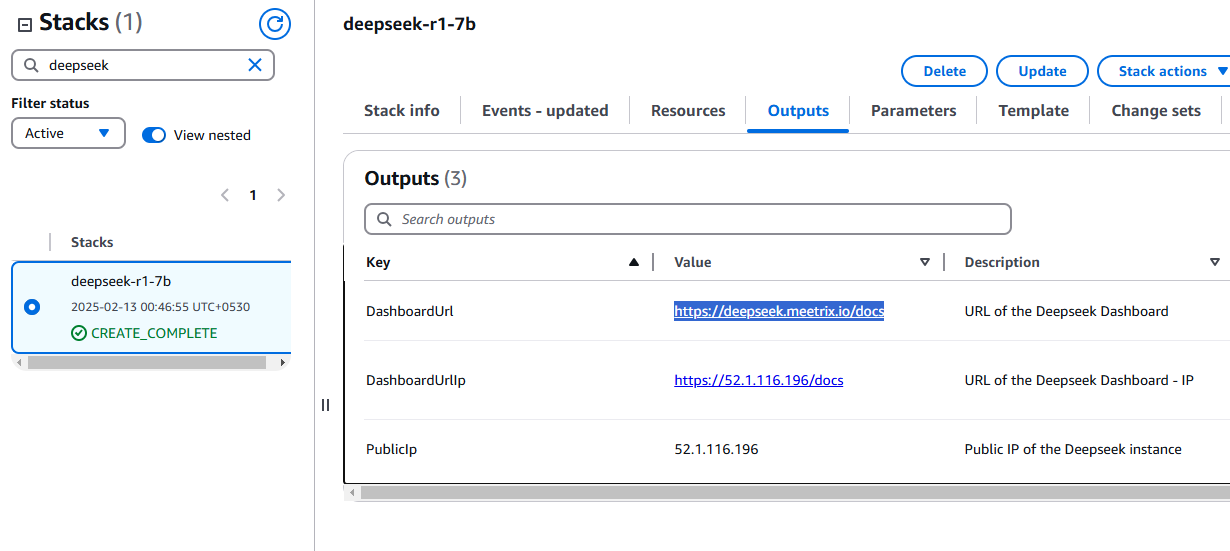
Task: Go to next page of stacks
Action: [281, 195]
